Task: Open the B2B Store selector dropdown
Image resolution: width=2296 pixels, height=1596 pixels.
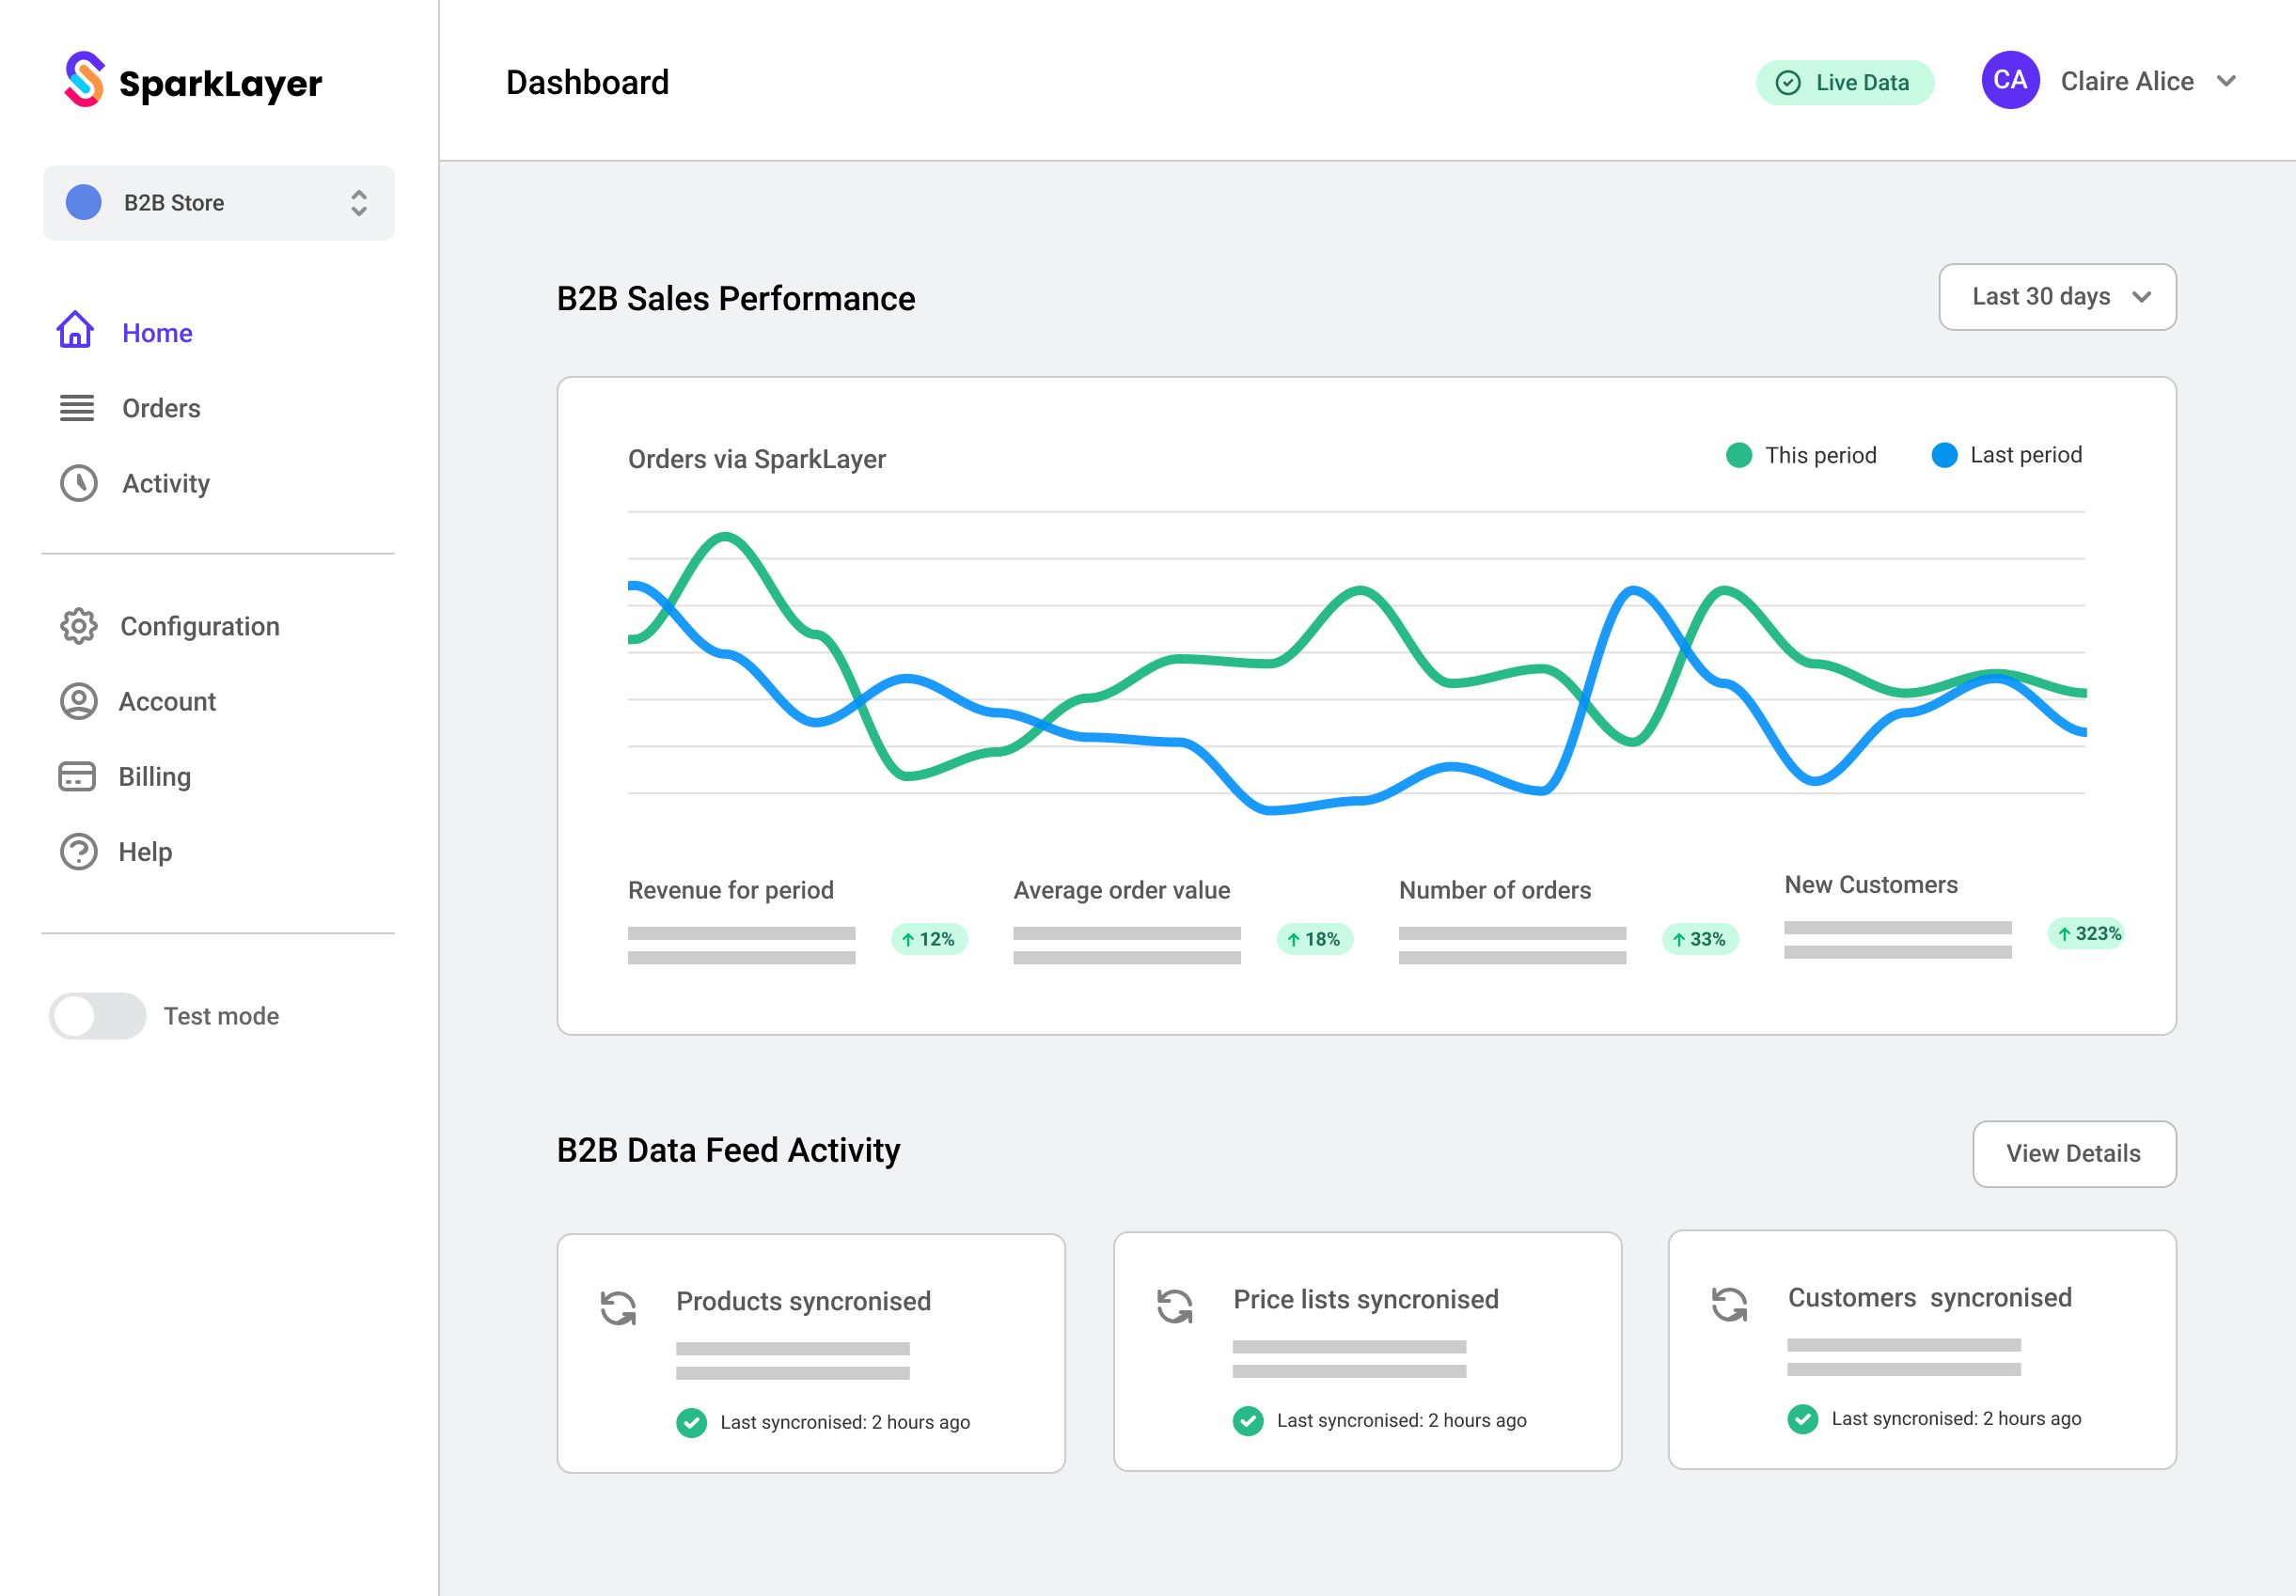Action: coord(218,203)
